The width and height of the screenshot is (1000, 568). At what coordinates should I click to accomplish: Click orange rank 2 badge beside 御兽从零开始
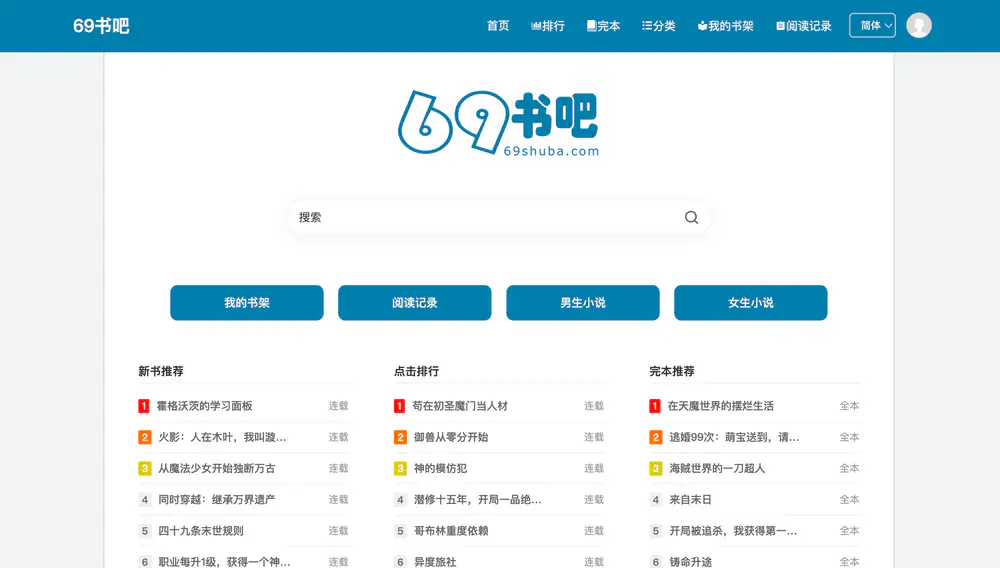coord(400,437)
